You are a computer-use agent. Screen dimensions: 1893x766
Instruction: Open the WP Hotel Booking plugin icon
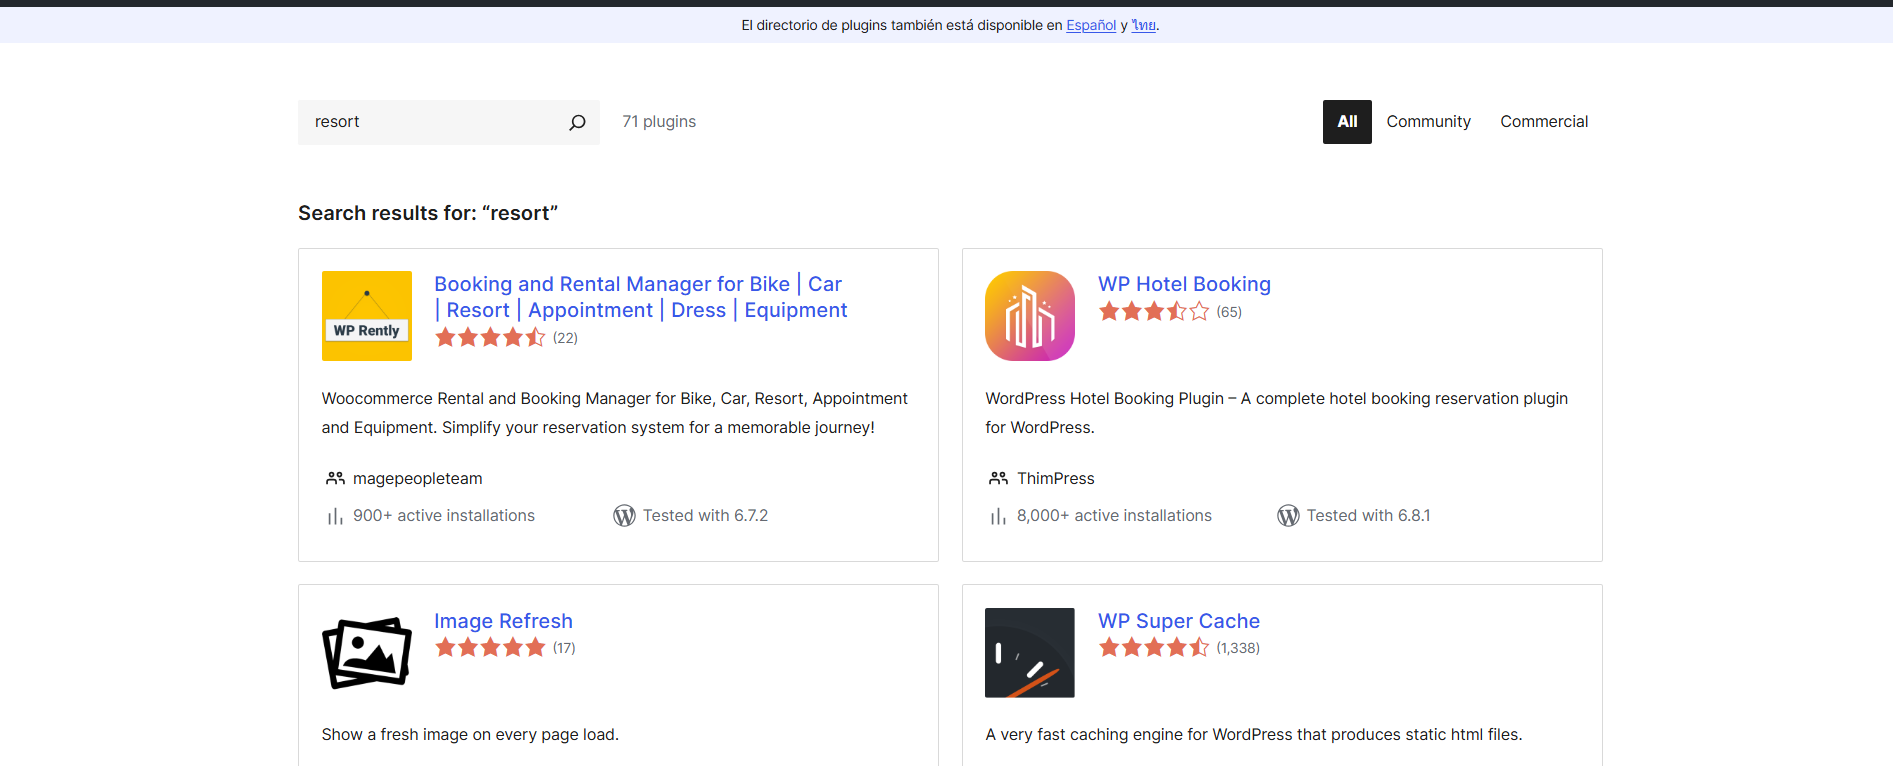tap(1030, 316)
